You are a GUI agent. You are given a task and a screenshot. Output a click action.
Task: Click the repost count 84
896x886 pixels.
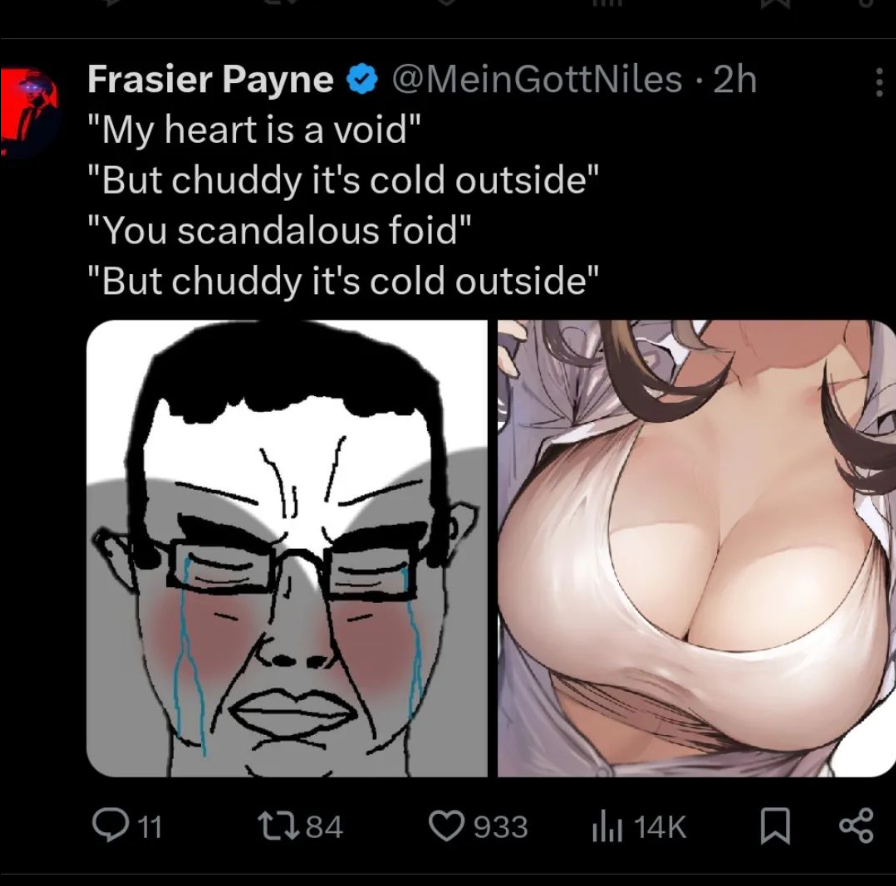324,827
